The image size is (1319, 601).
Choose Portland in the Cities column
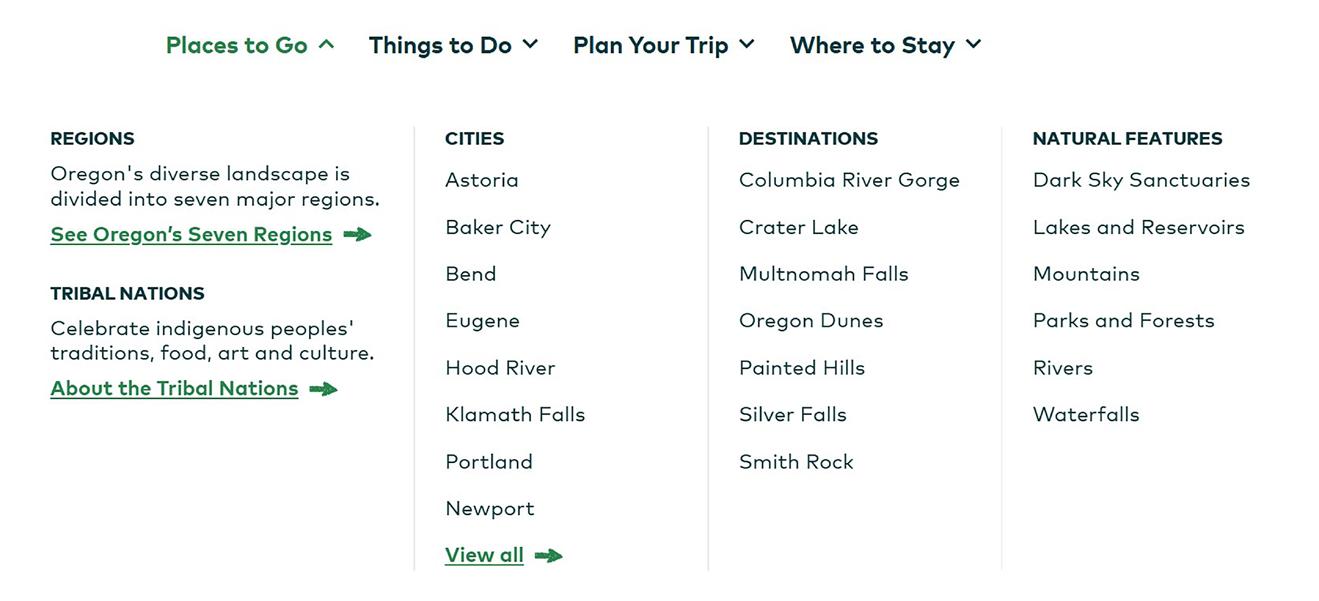click(489, 462)
